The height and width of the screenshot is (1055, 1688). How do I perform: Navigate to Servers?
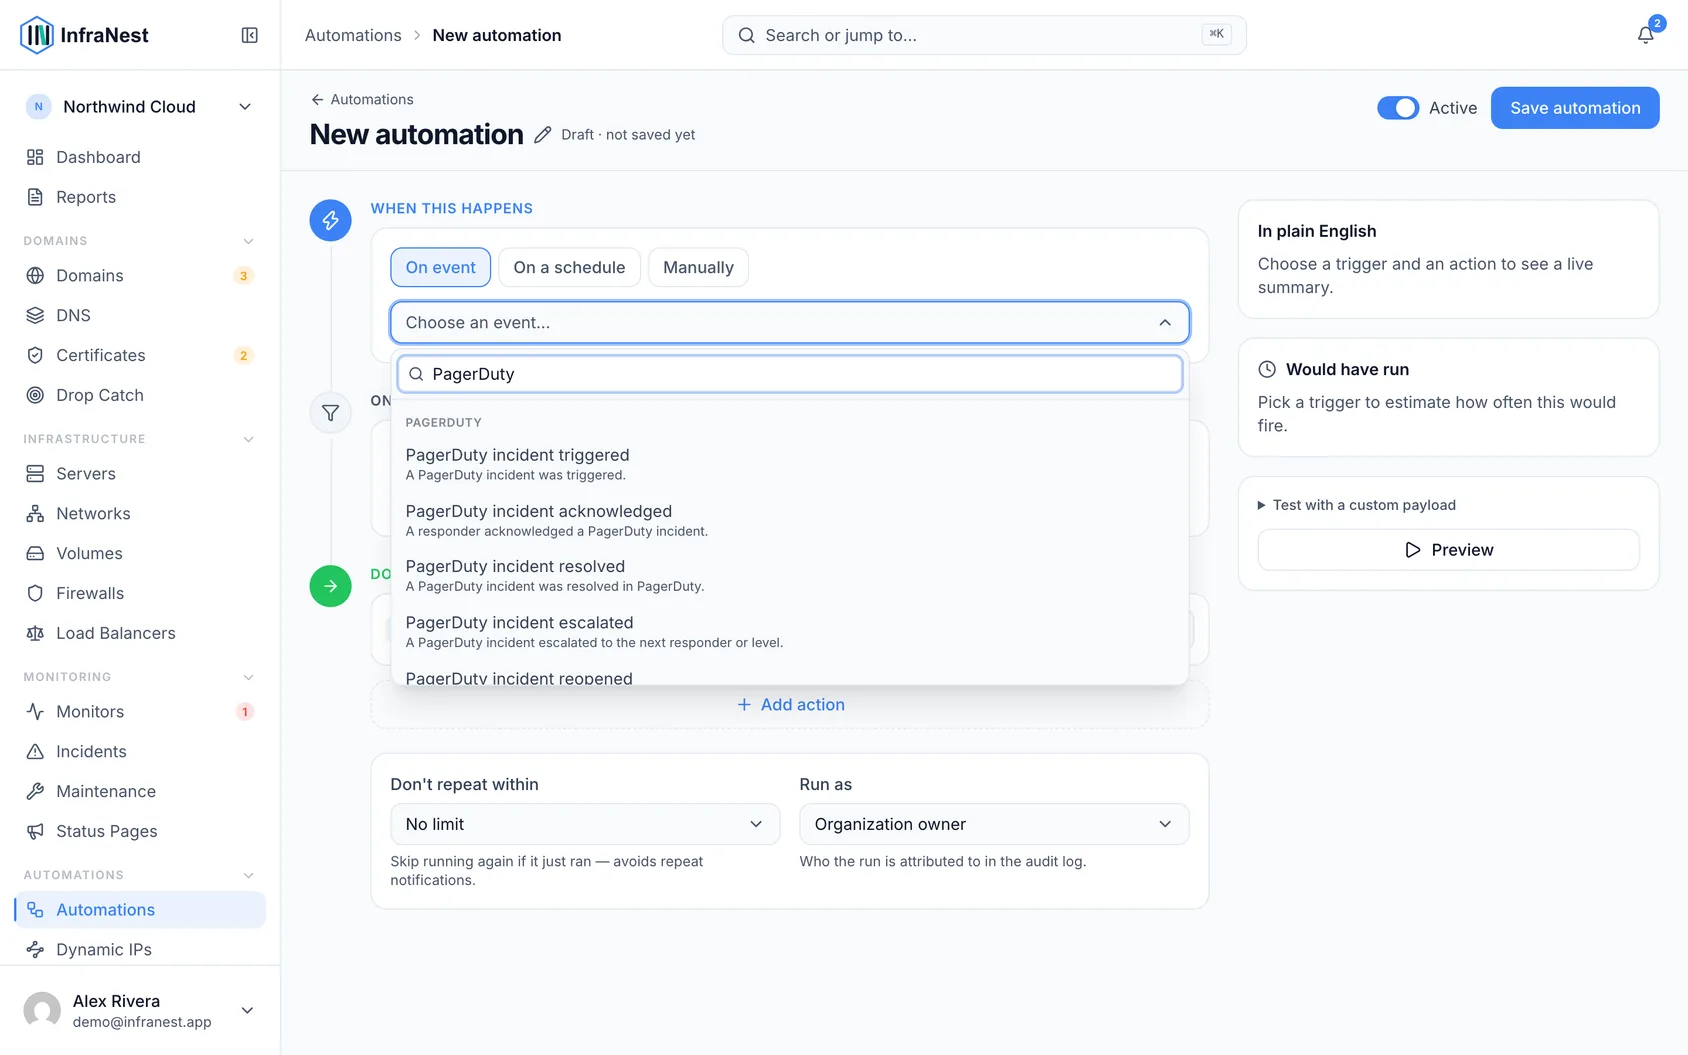click(x=140, y=474)
